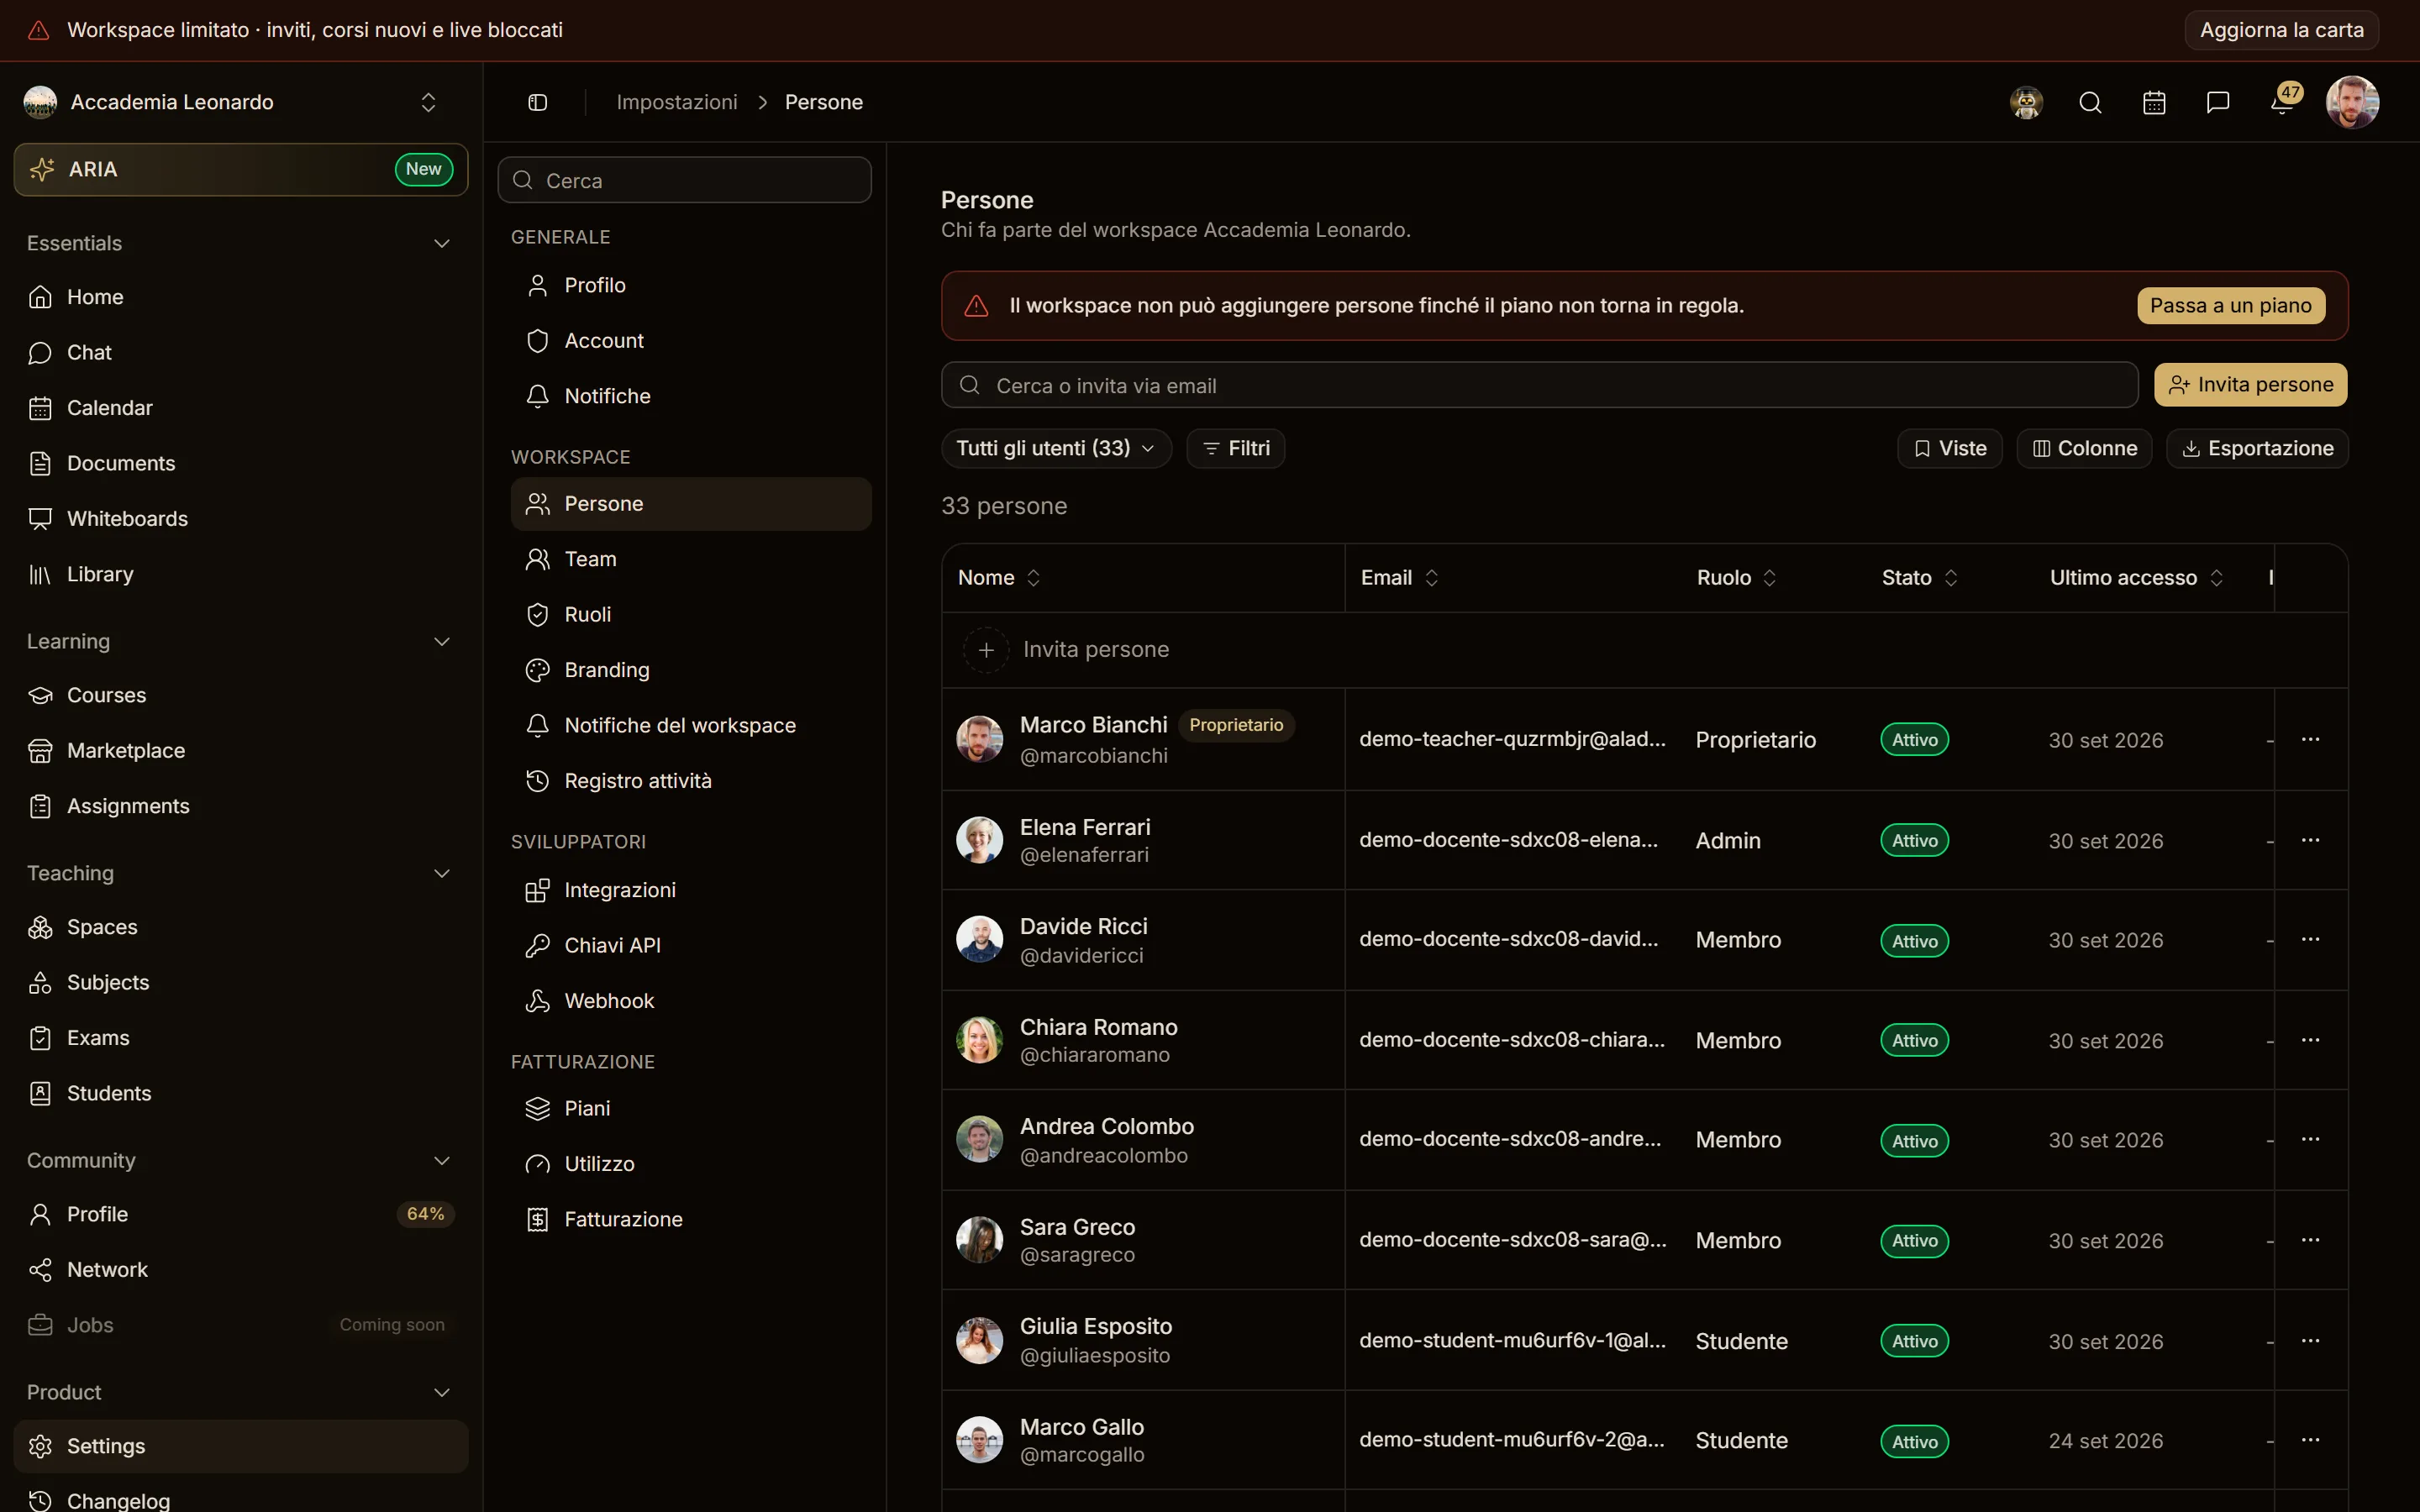
Task: Click the ARIA sparkle assistant item
Action: 241,169
